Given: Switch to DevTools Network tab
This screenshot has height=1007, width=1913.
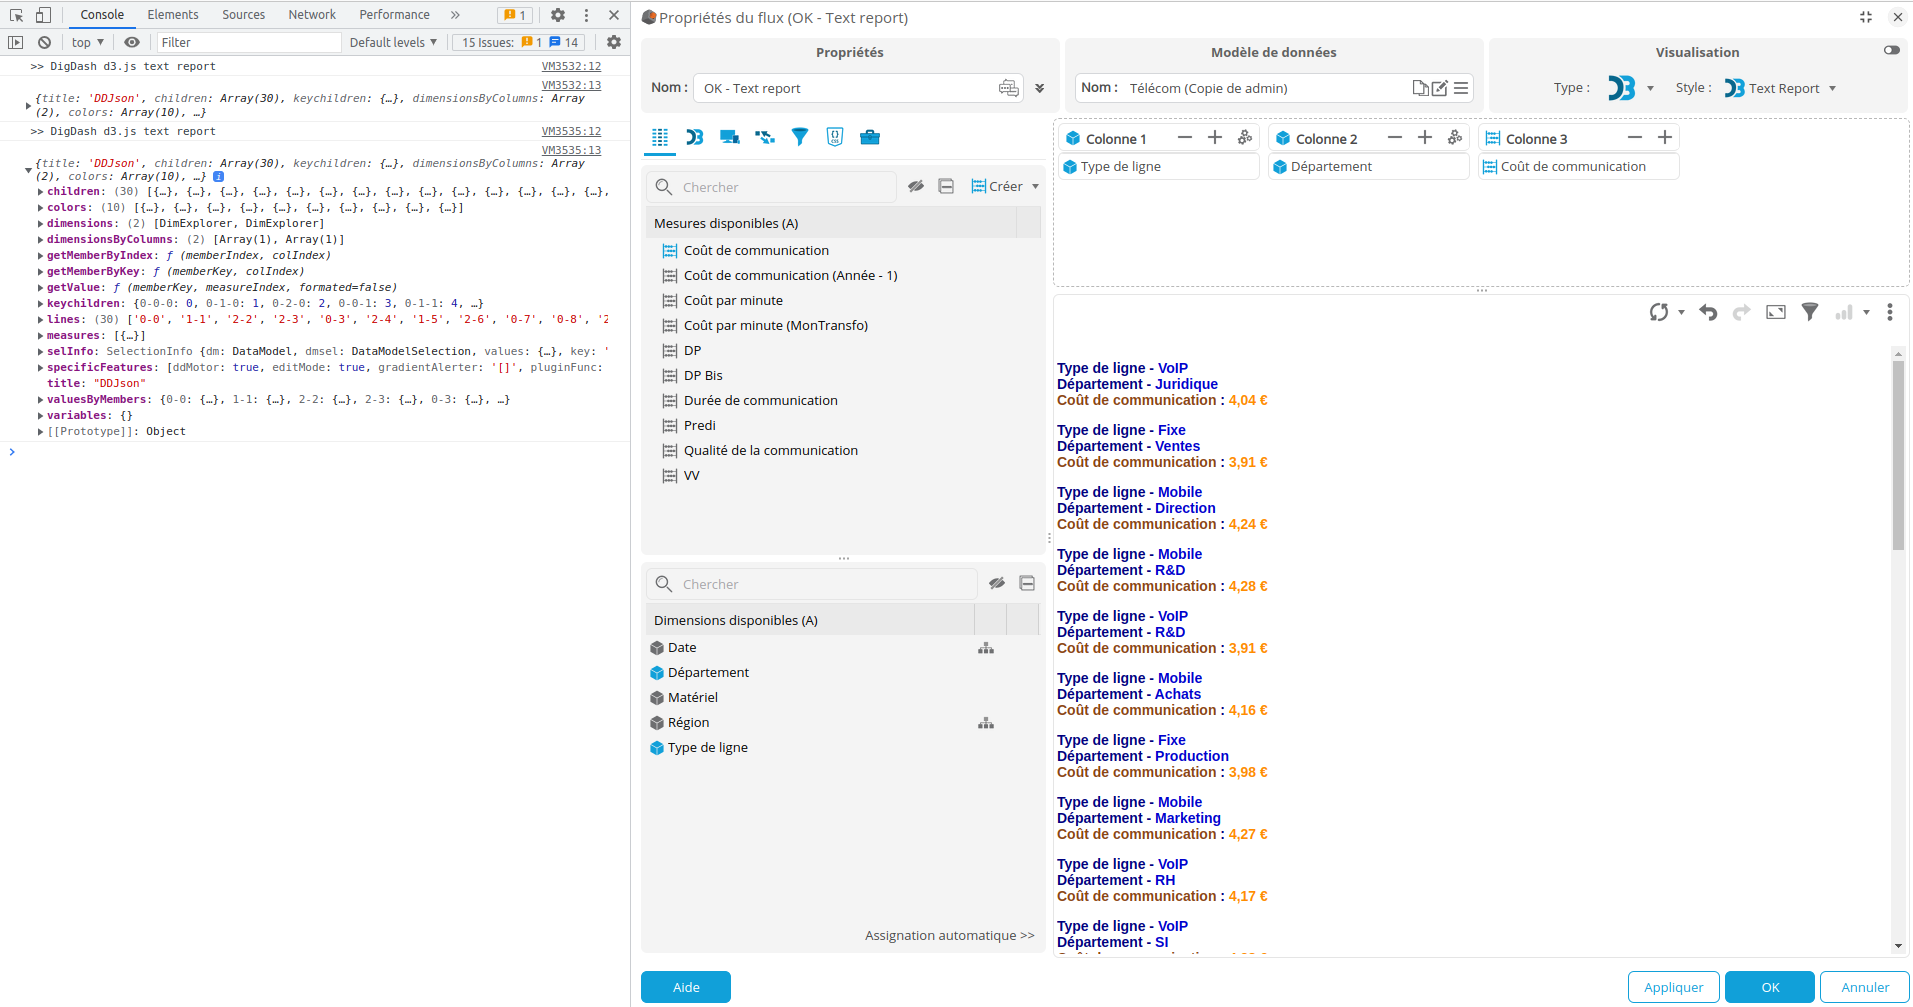Looking at the screenshot, I should pyautogui.click(x=312, y=14).
